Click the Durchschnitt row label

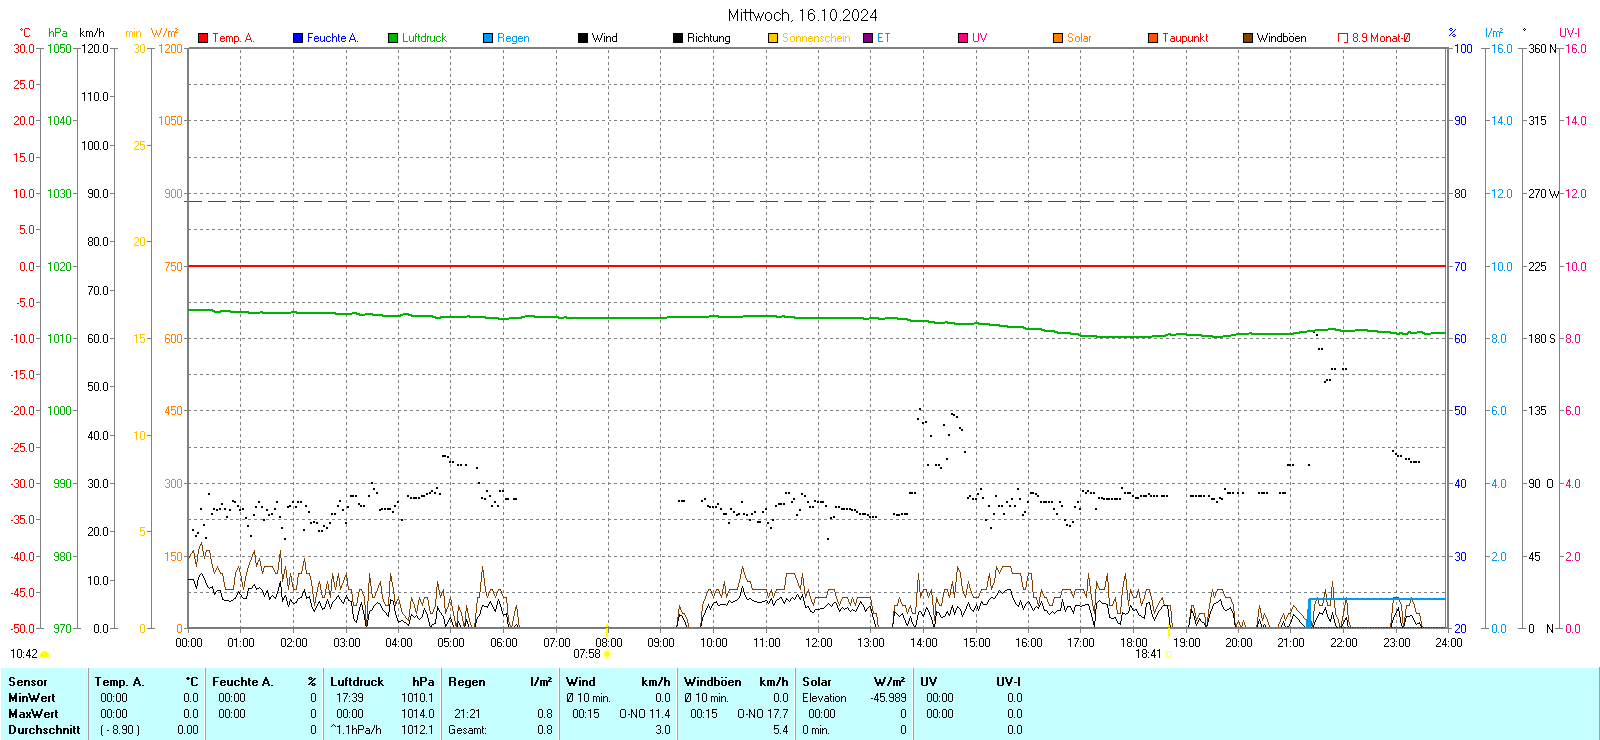pos(44,730)
